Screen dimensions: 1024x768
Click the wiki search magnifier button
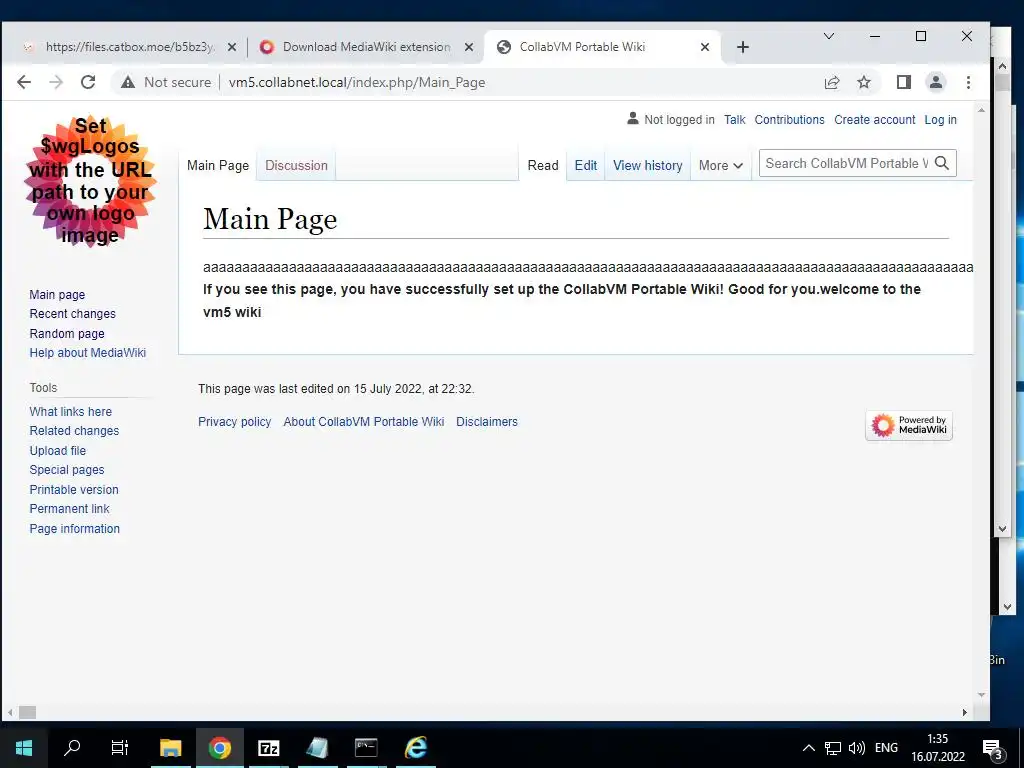942,163
